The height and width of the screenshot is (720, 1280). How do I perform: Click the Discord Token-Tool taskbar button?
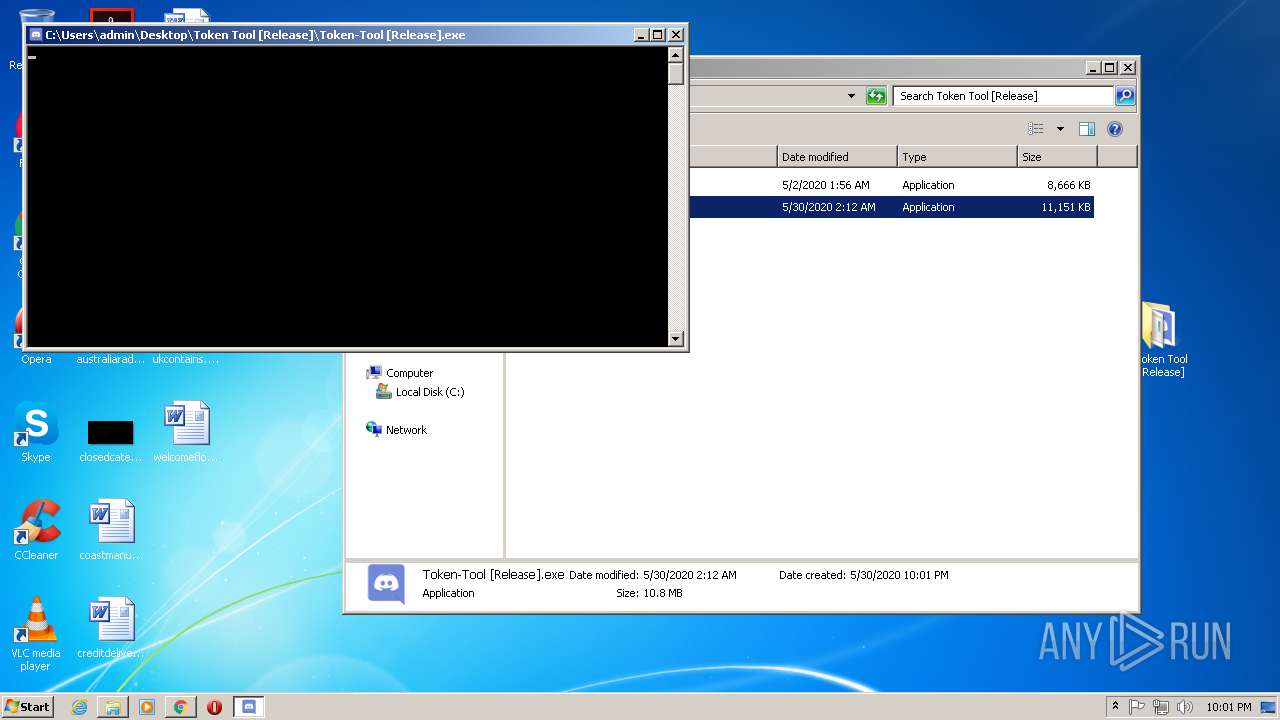tap(249, 707)
